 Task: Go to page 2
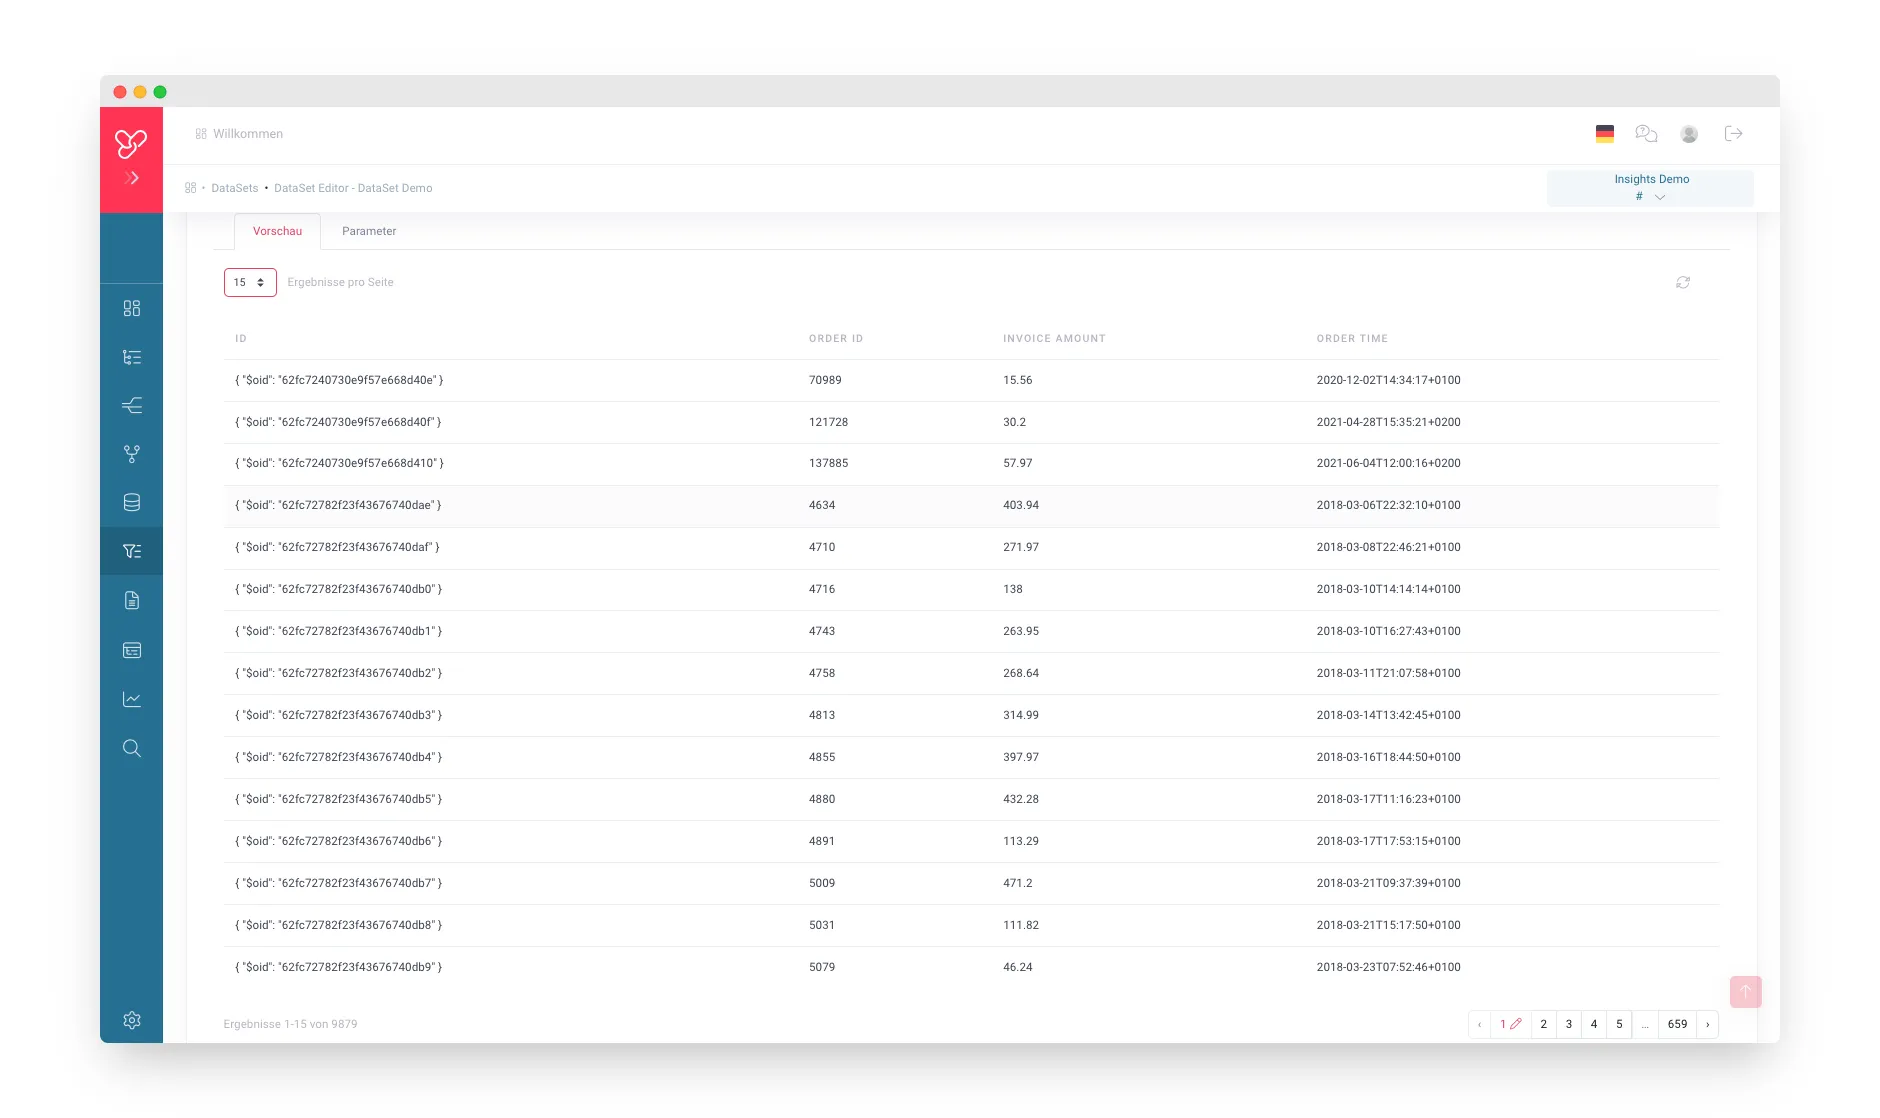tap(1543, 1024)
